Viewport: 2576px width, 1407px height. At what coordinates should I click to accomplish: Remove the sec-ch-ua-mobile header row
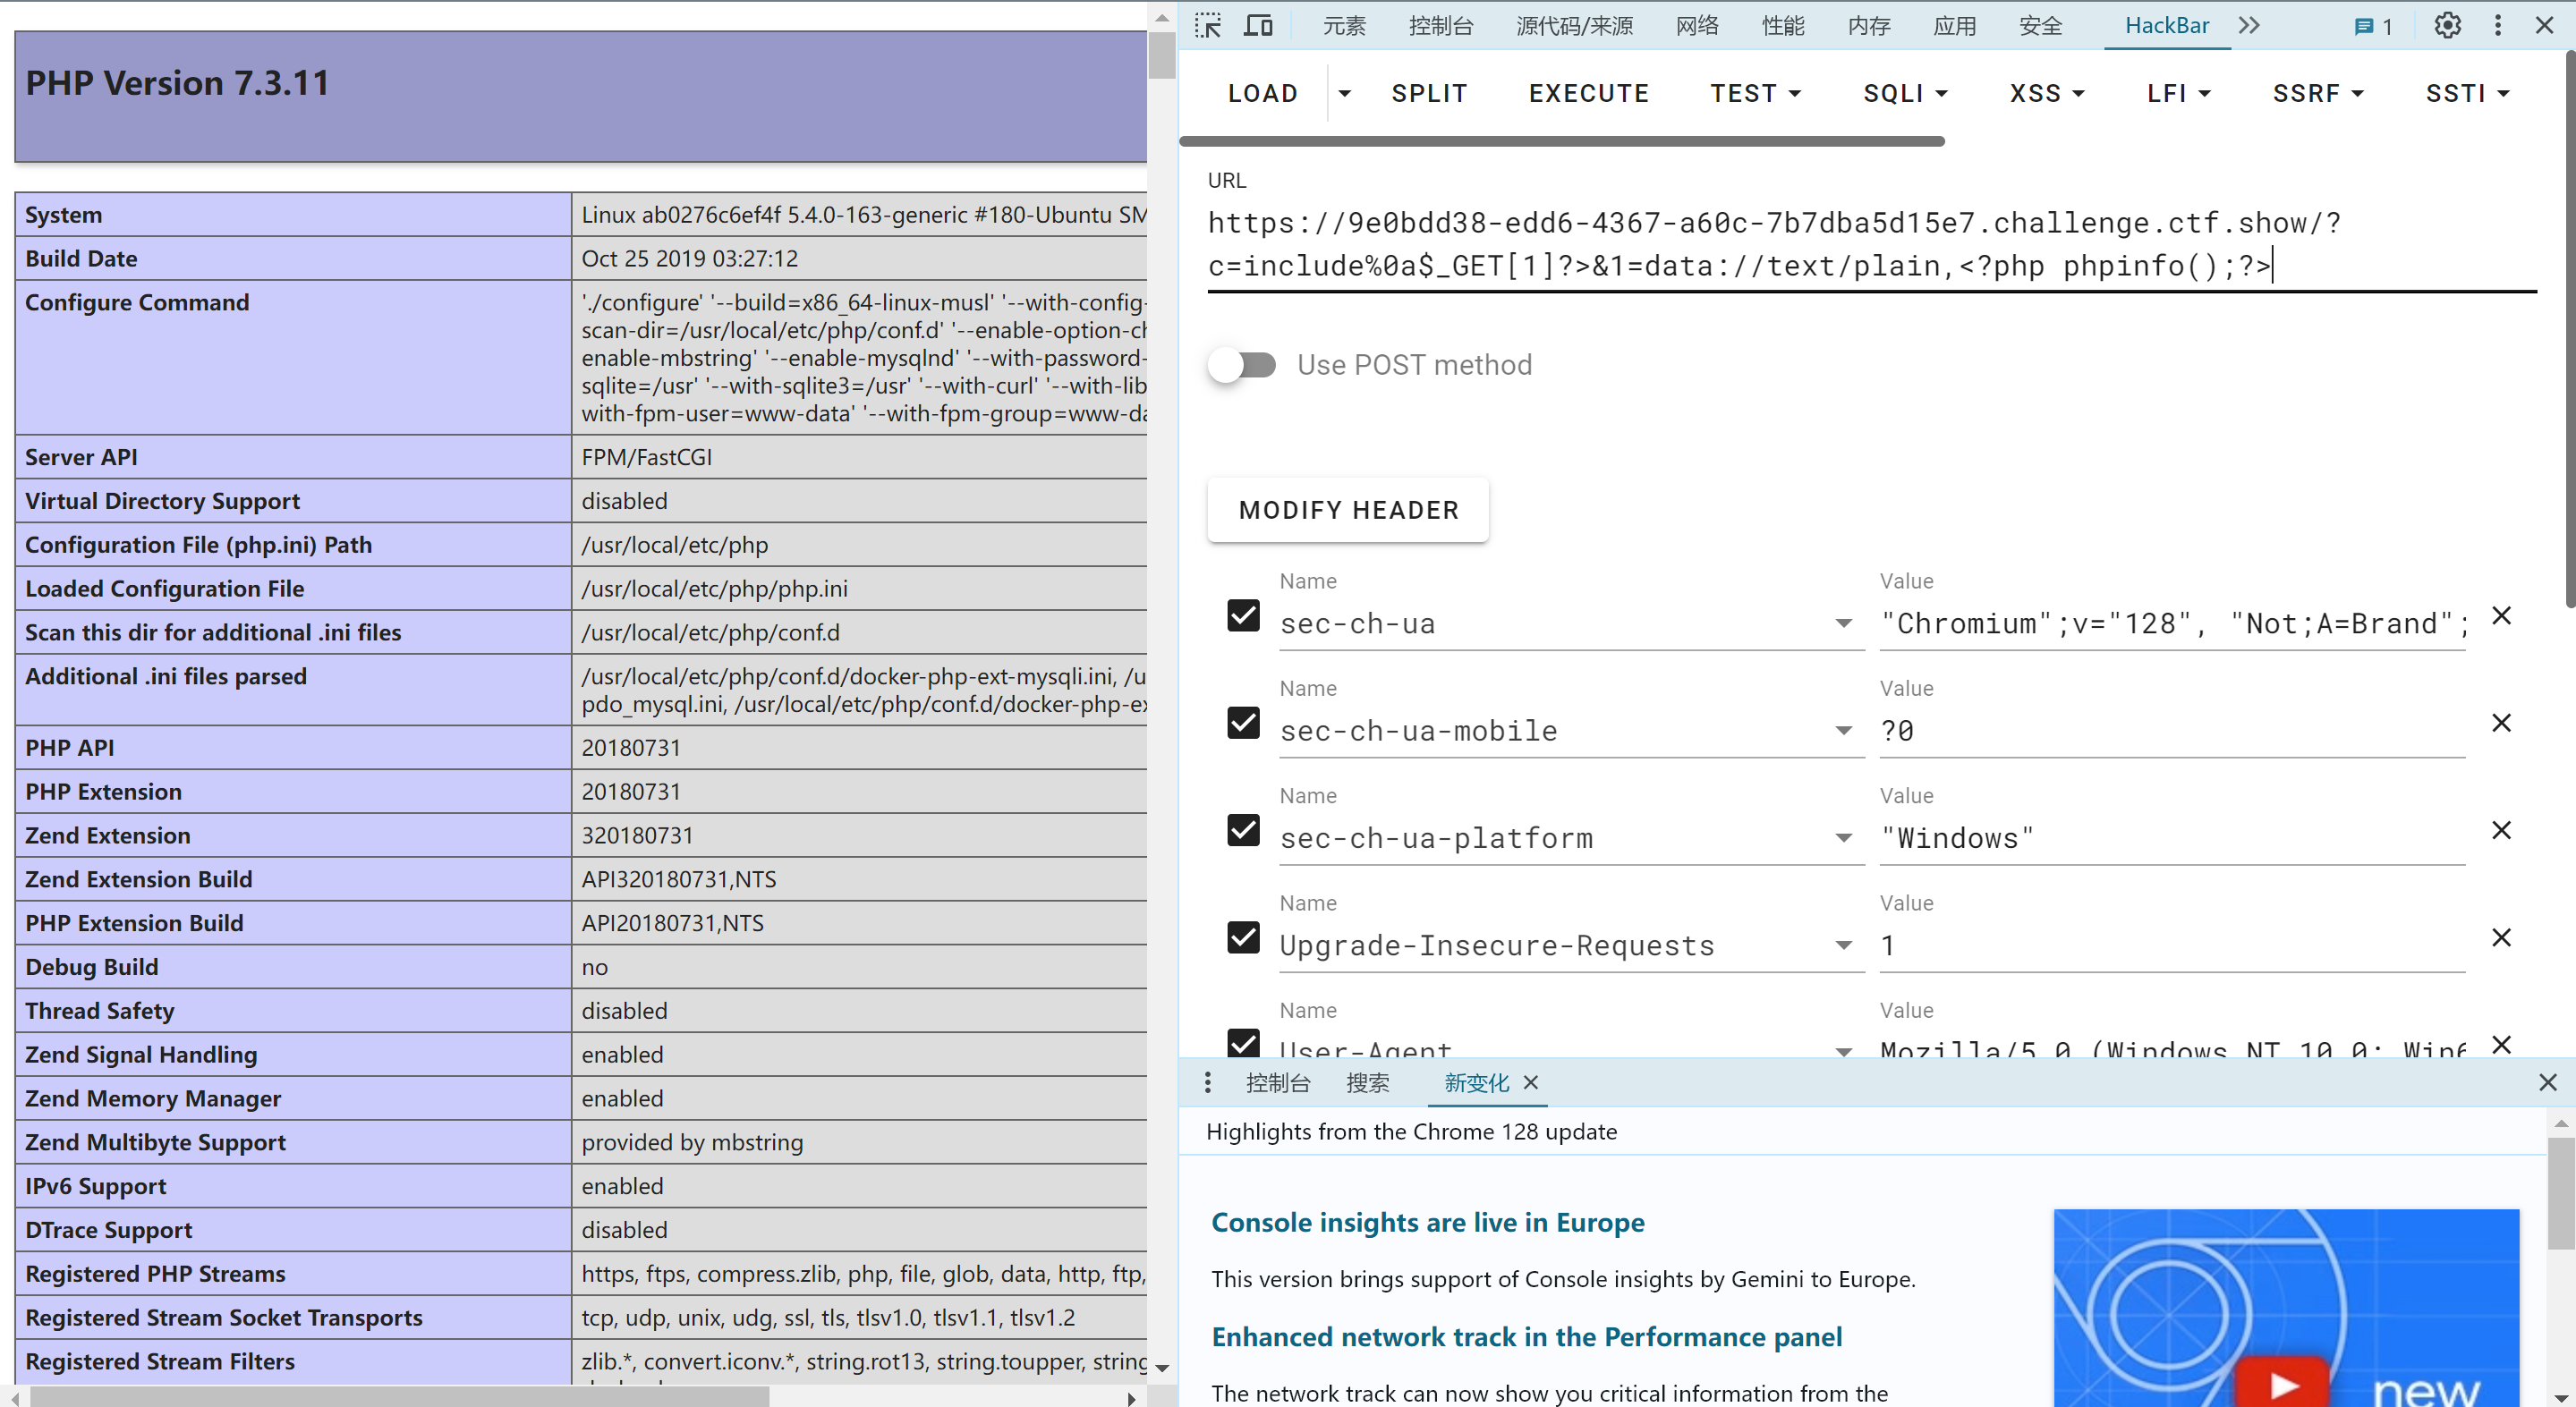(2501, 722)
